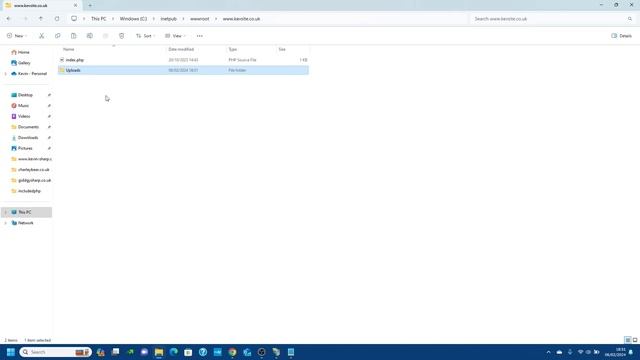This screenshot has width=640, height=360.
Task: Open the New item dropdown
Action: click(17, 36)
